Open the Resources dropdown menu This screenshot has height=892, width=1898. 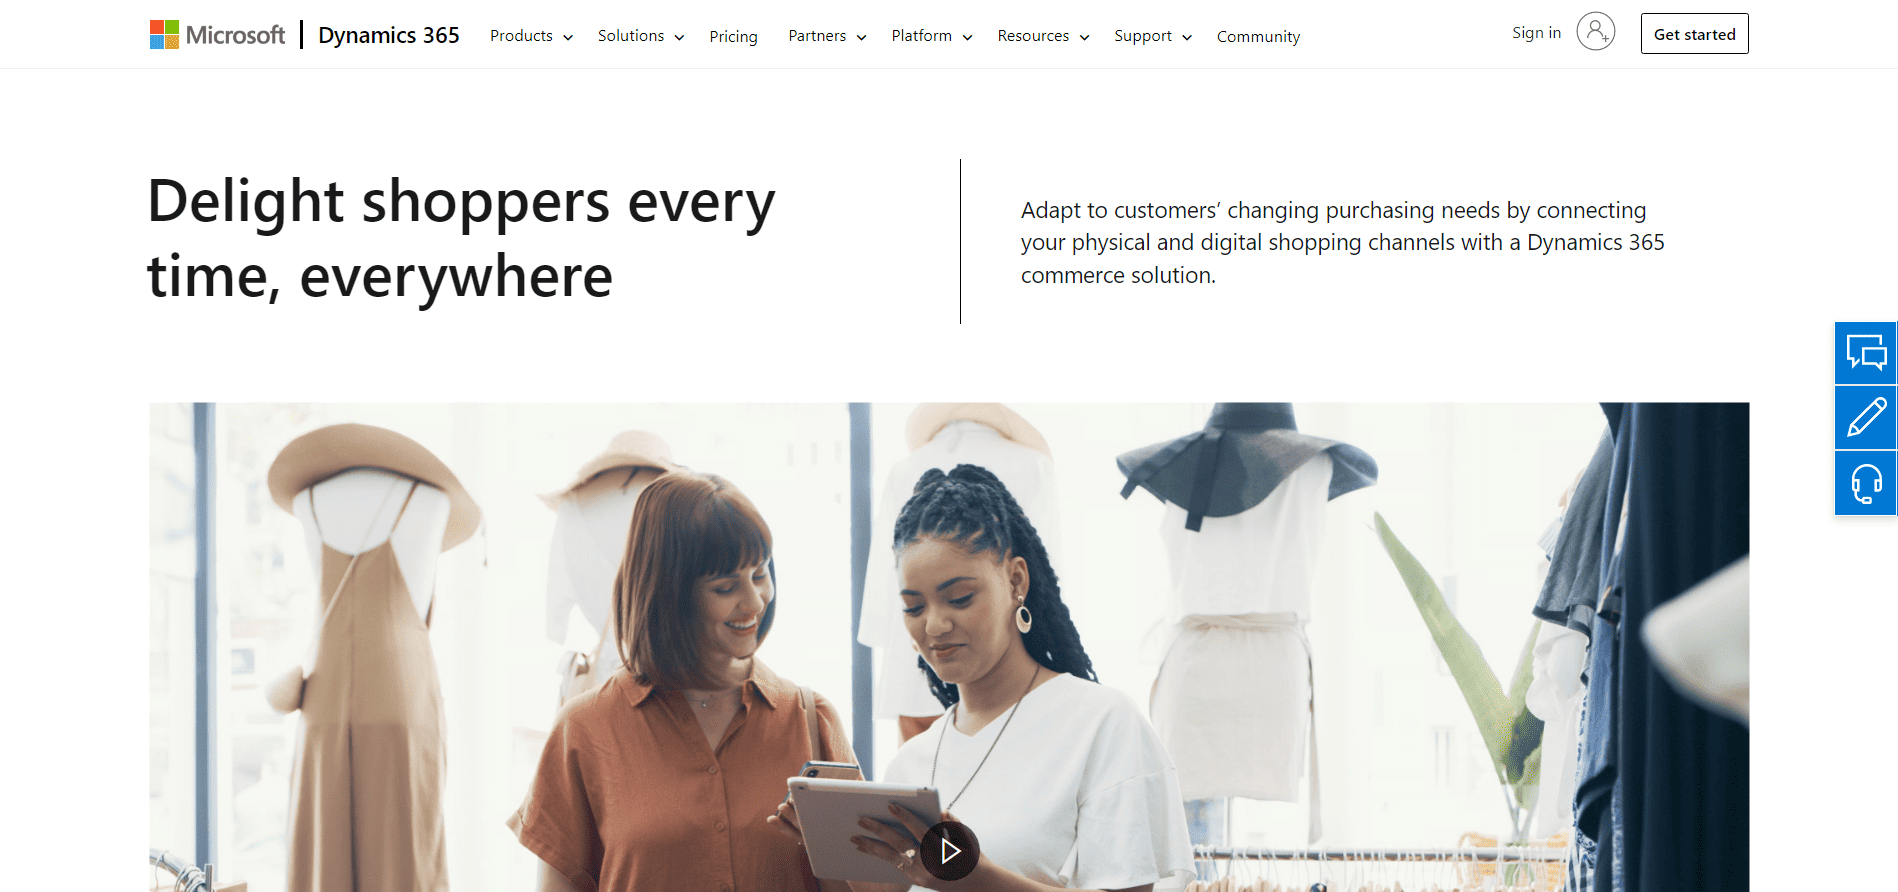pyautogui.click(x=1043, y=36)
